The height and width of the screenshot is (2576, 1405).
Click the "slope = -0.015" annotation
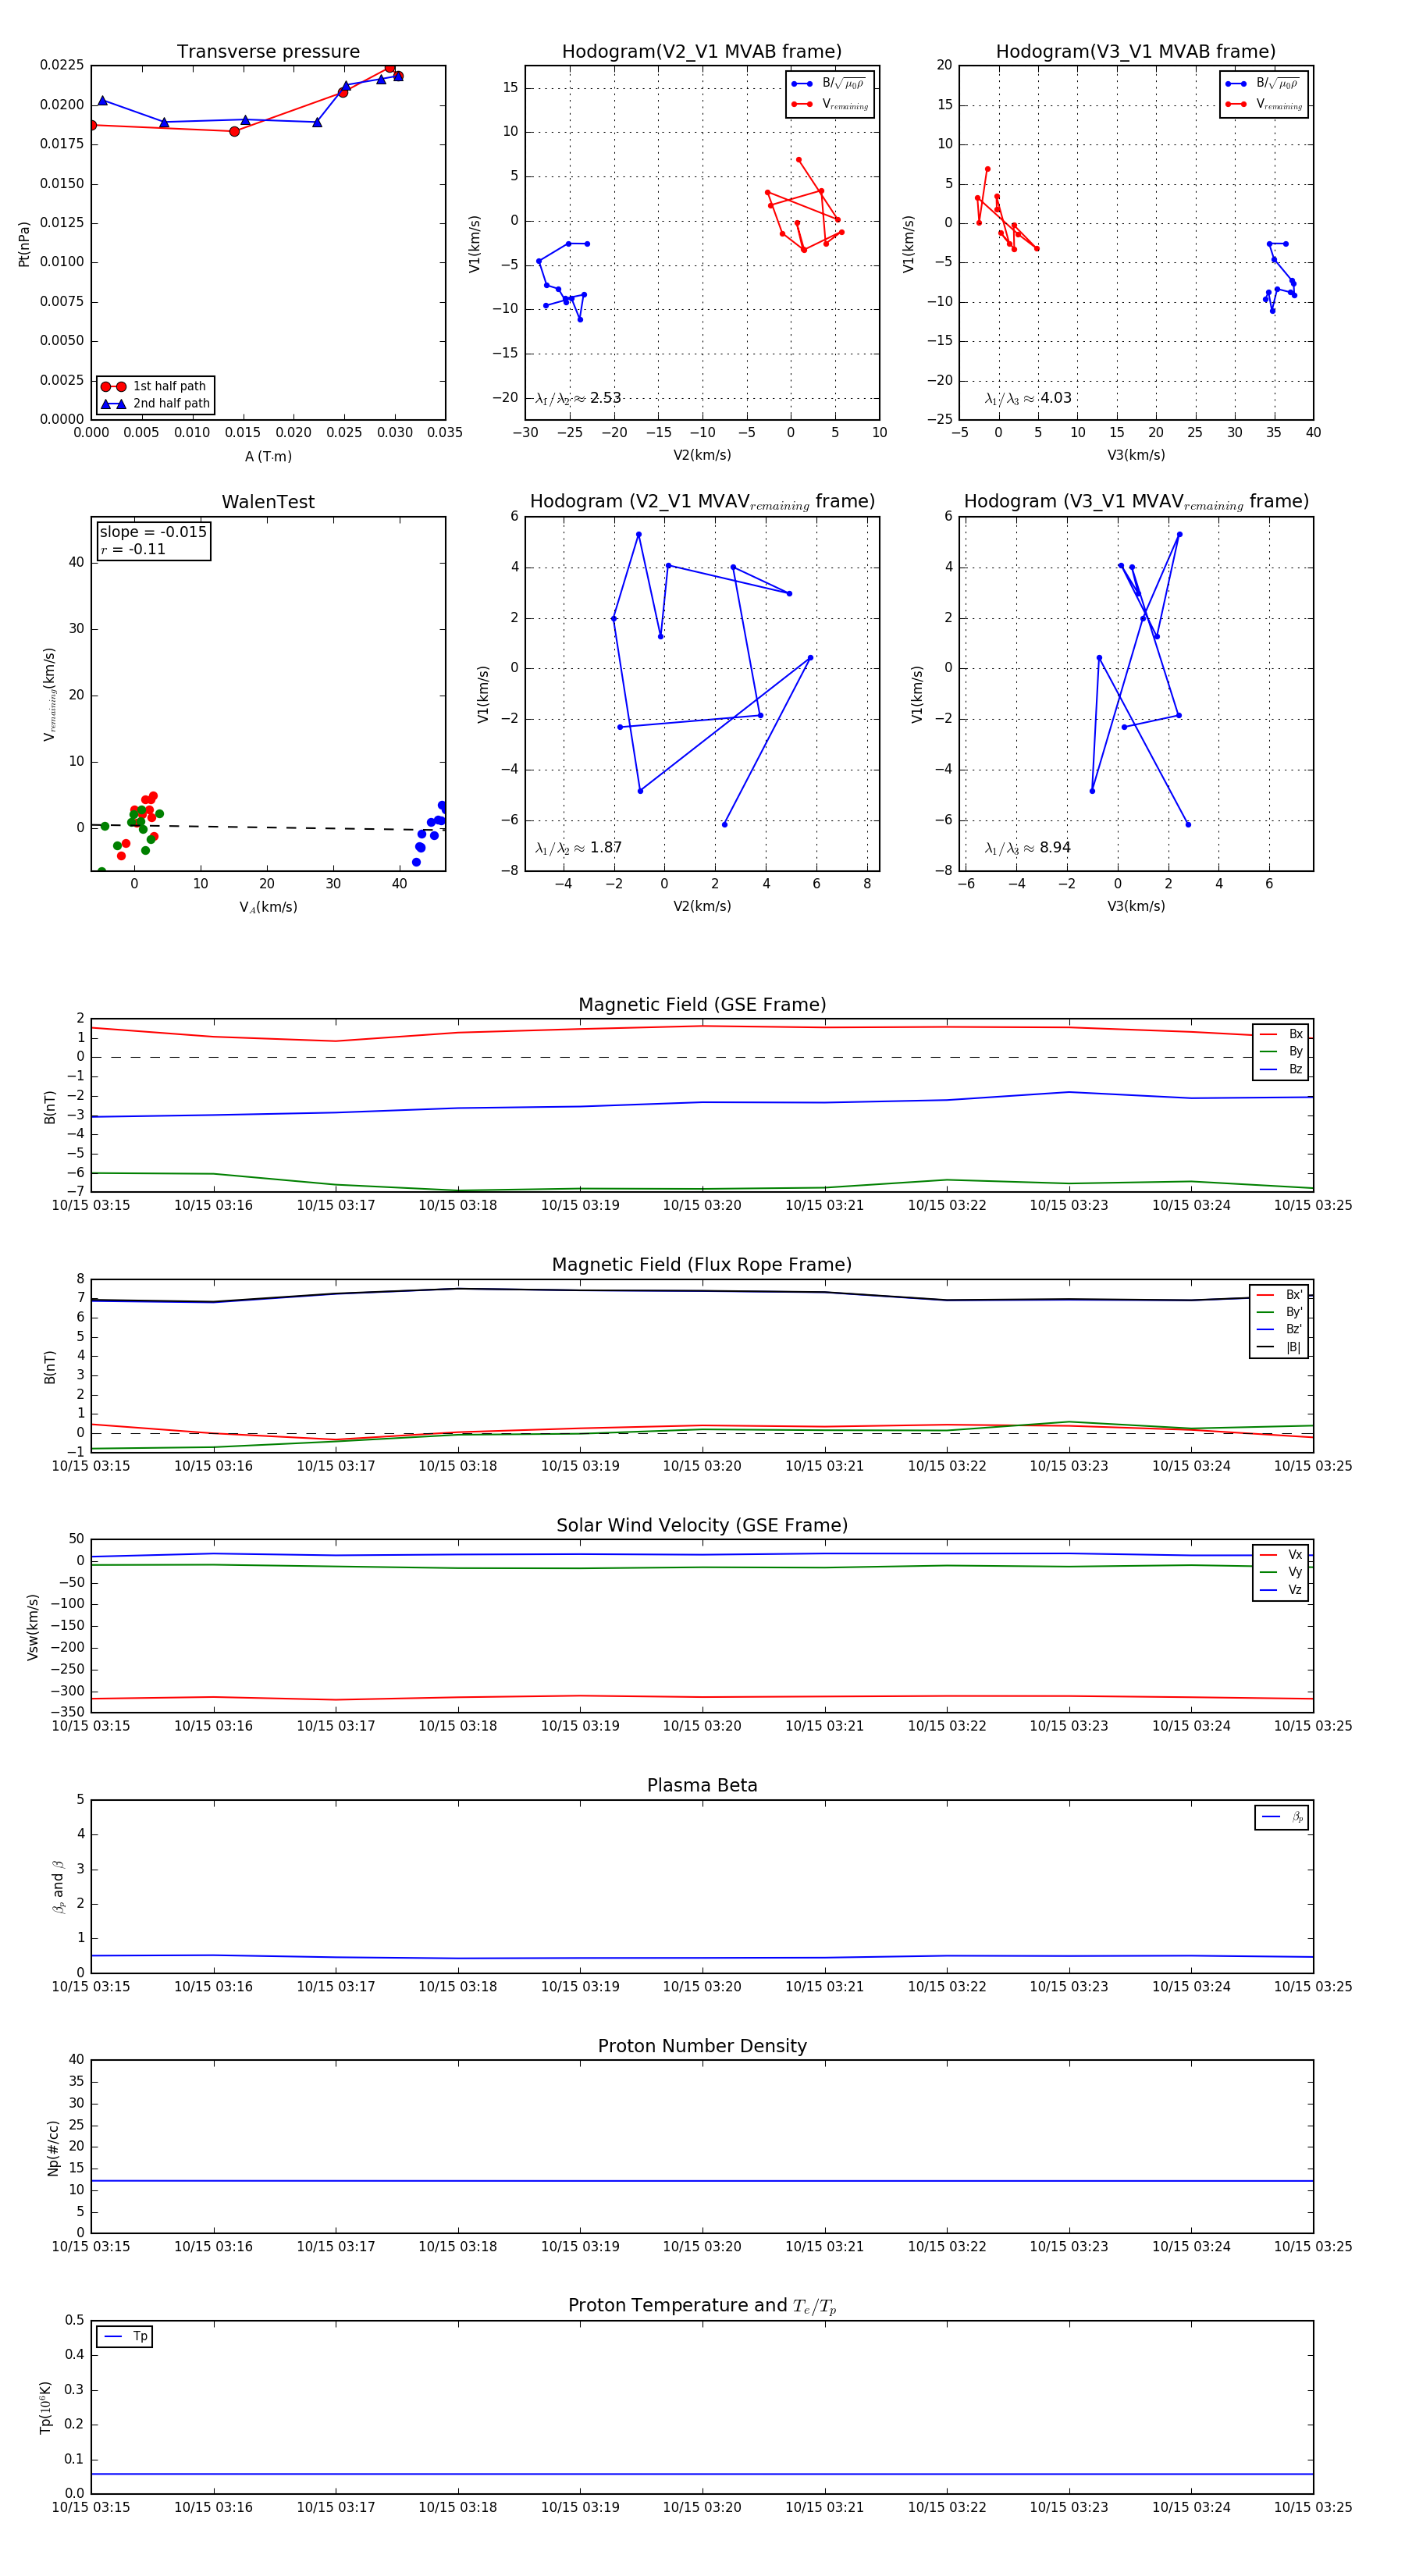[x=153, y=532]
